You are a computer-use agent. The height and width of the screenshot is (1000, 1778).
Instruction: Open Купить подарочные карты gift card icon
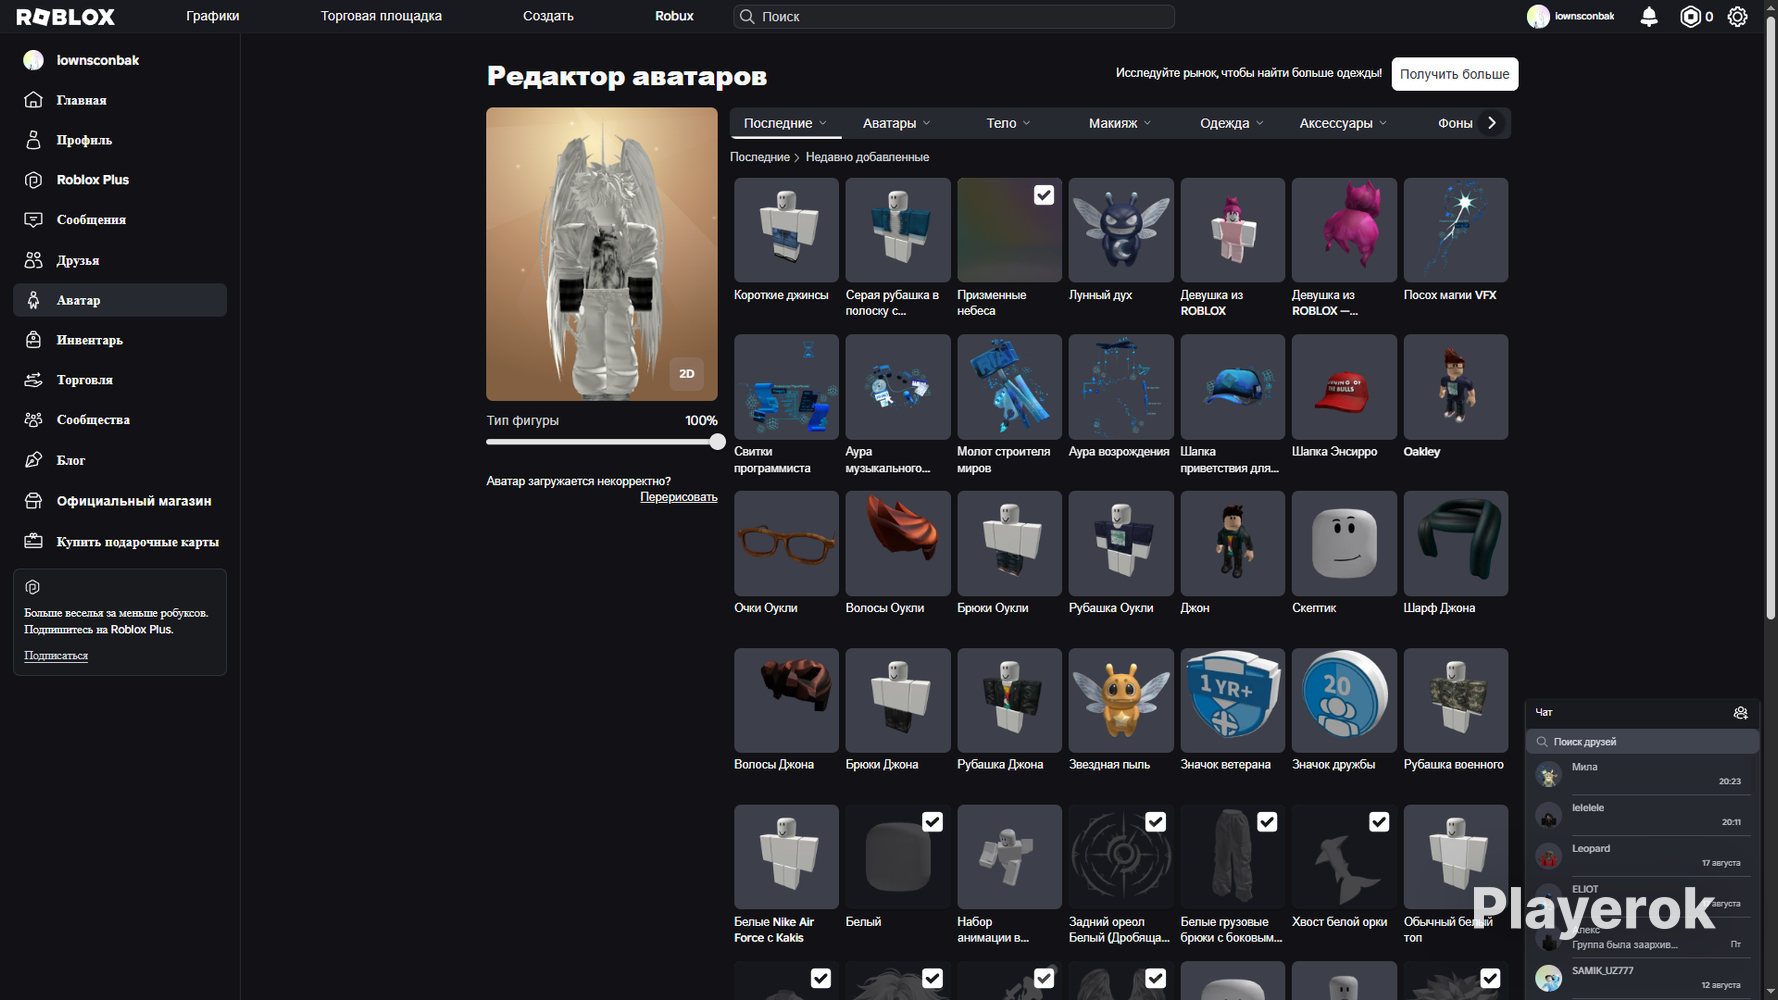33,541
